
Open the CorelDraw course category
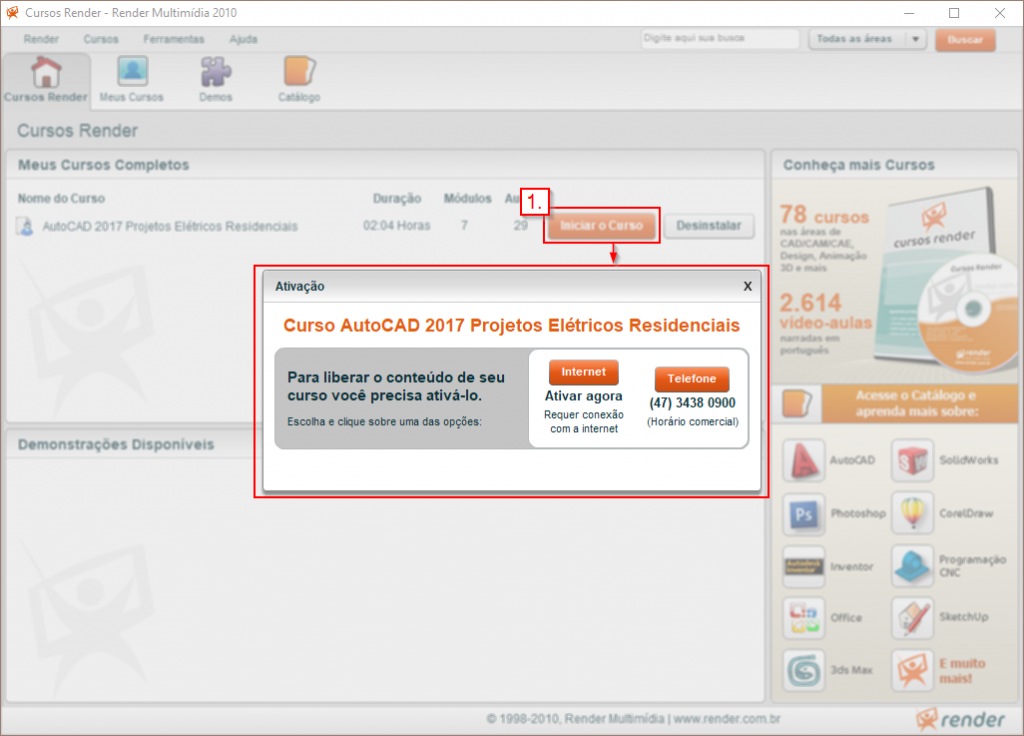point(912,513)
